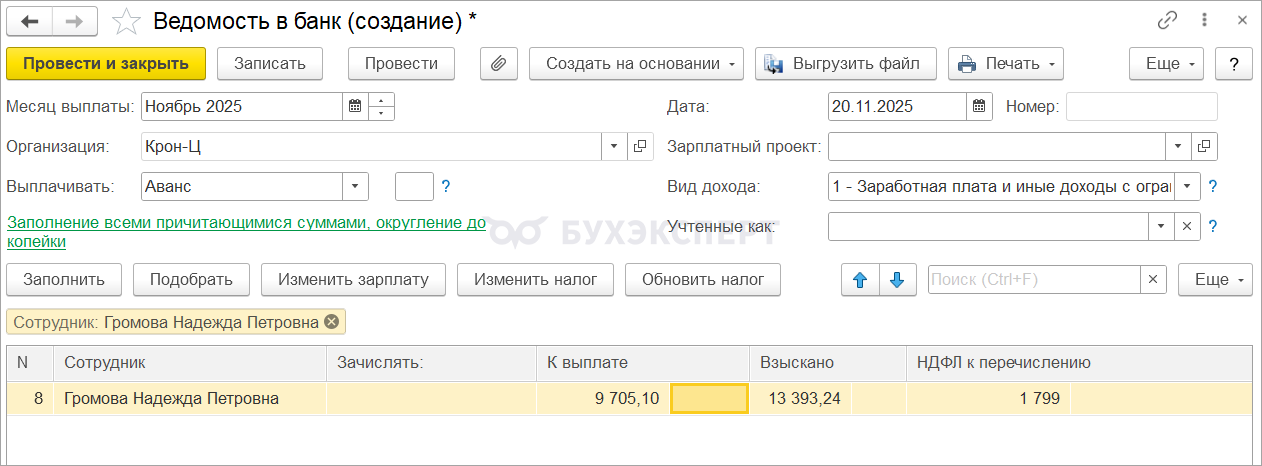Show help for Учтенные как field
The height and width of the screenshot is (466, 1262).
(1212, 226)
